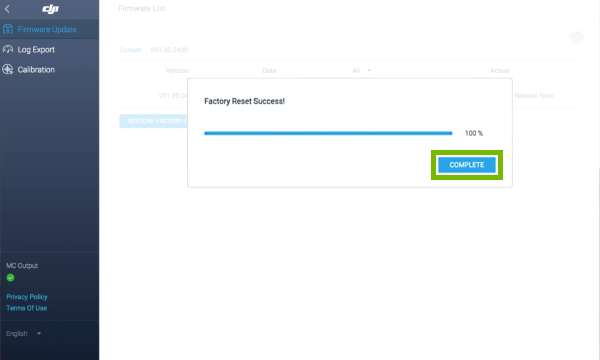
Task: Click the green MC Output status indicator
Action: coord(10,277)
